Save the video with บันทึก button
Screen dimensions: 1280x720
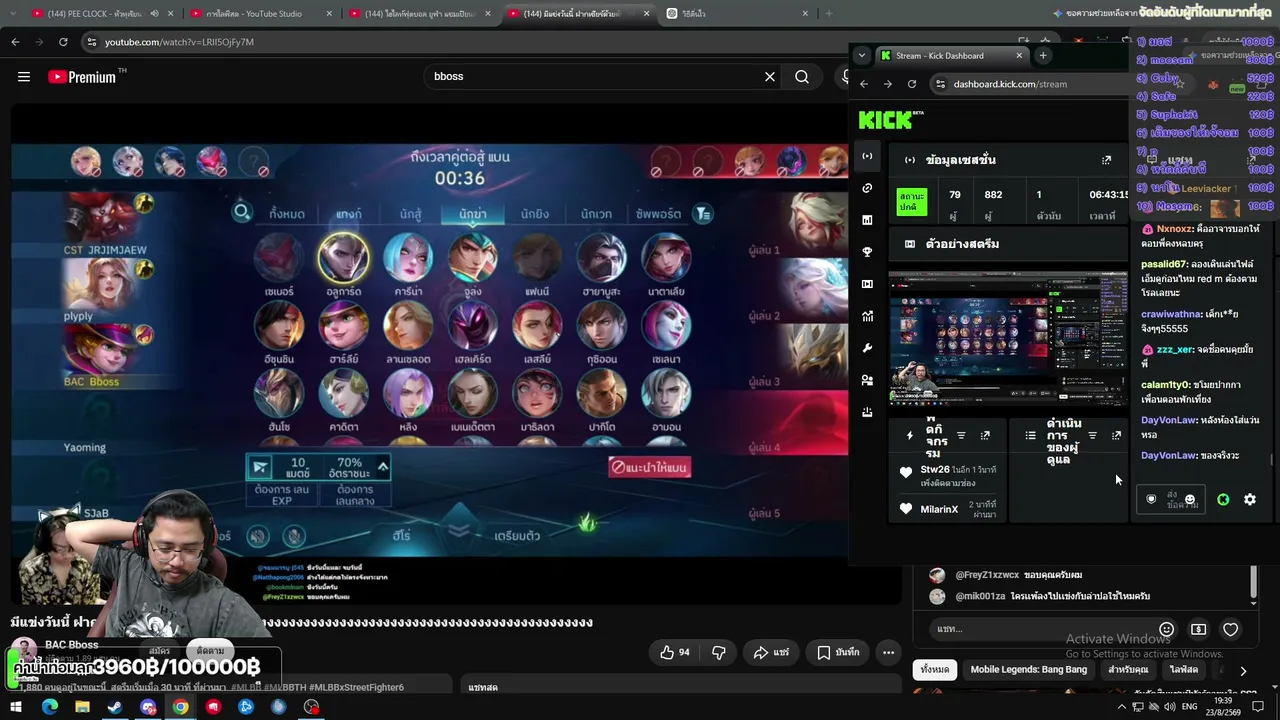coord(838,652)
